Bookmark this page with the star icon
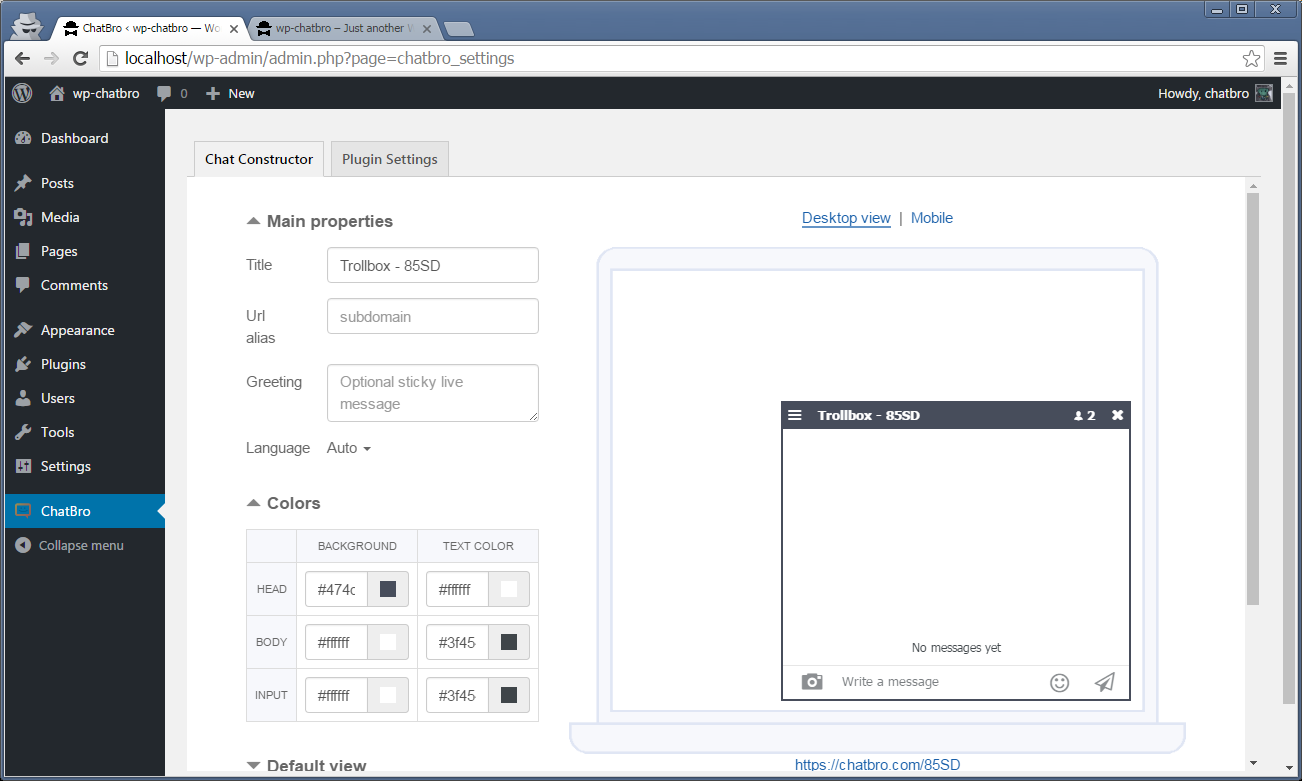The width and height of the screenshot is (1302, 781). tap(1251, 58)
